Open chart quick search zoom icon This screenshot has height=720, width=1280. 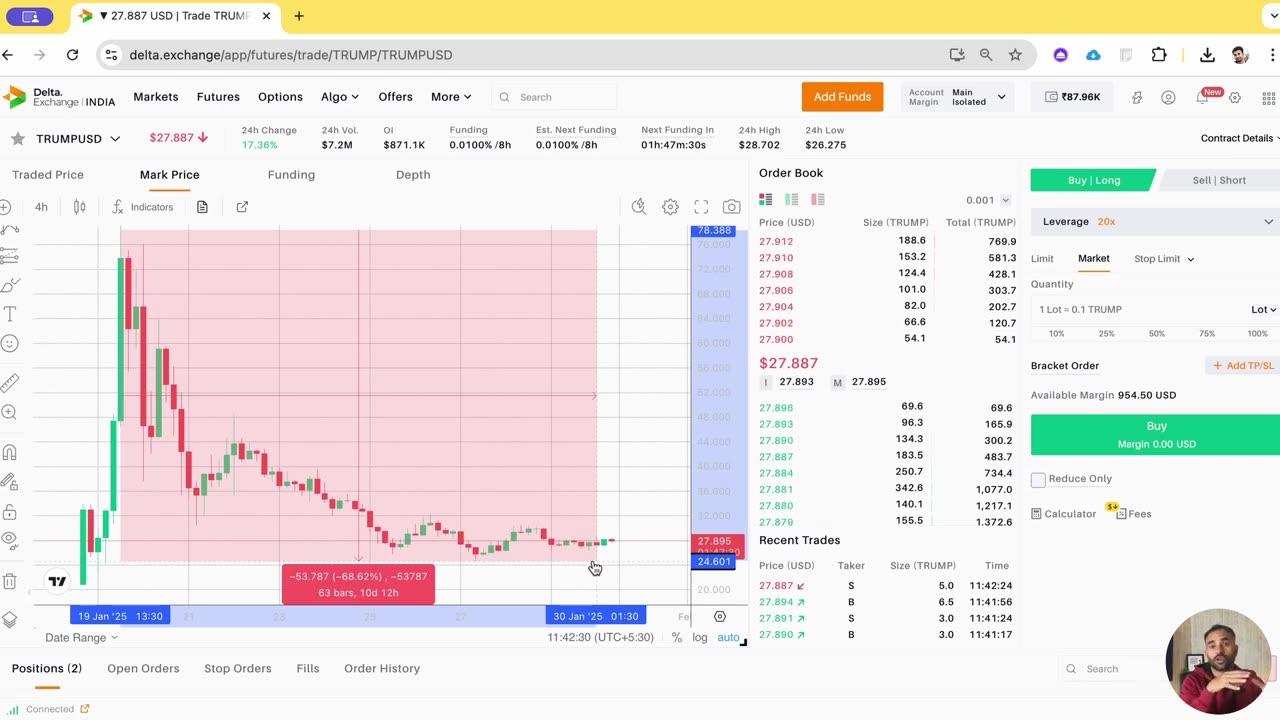click(x=639, y=207)
